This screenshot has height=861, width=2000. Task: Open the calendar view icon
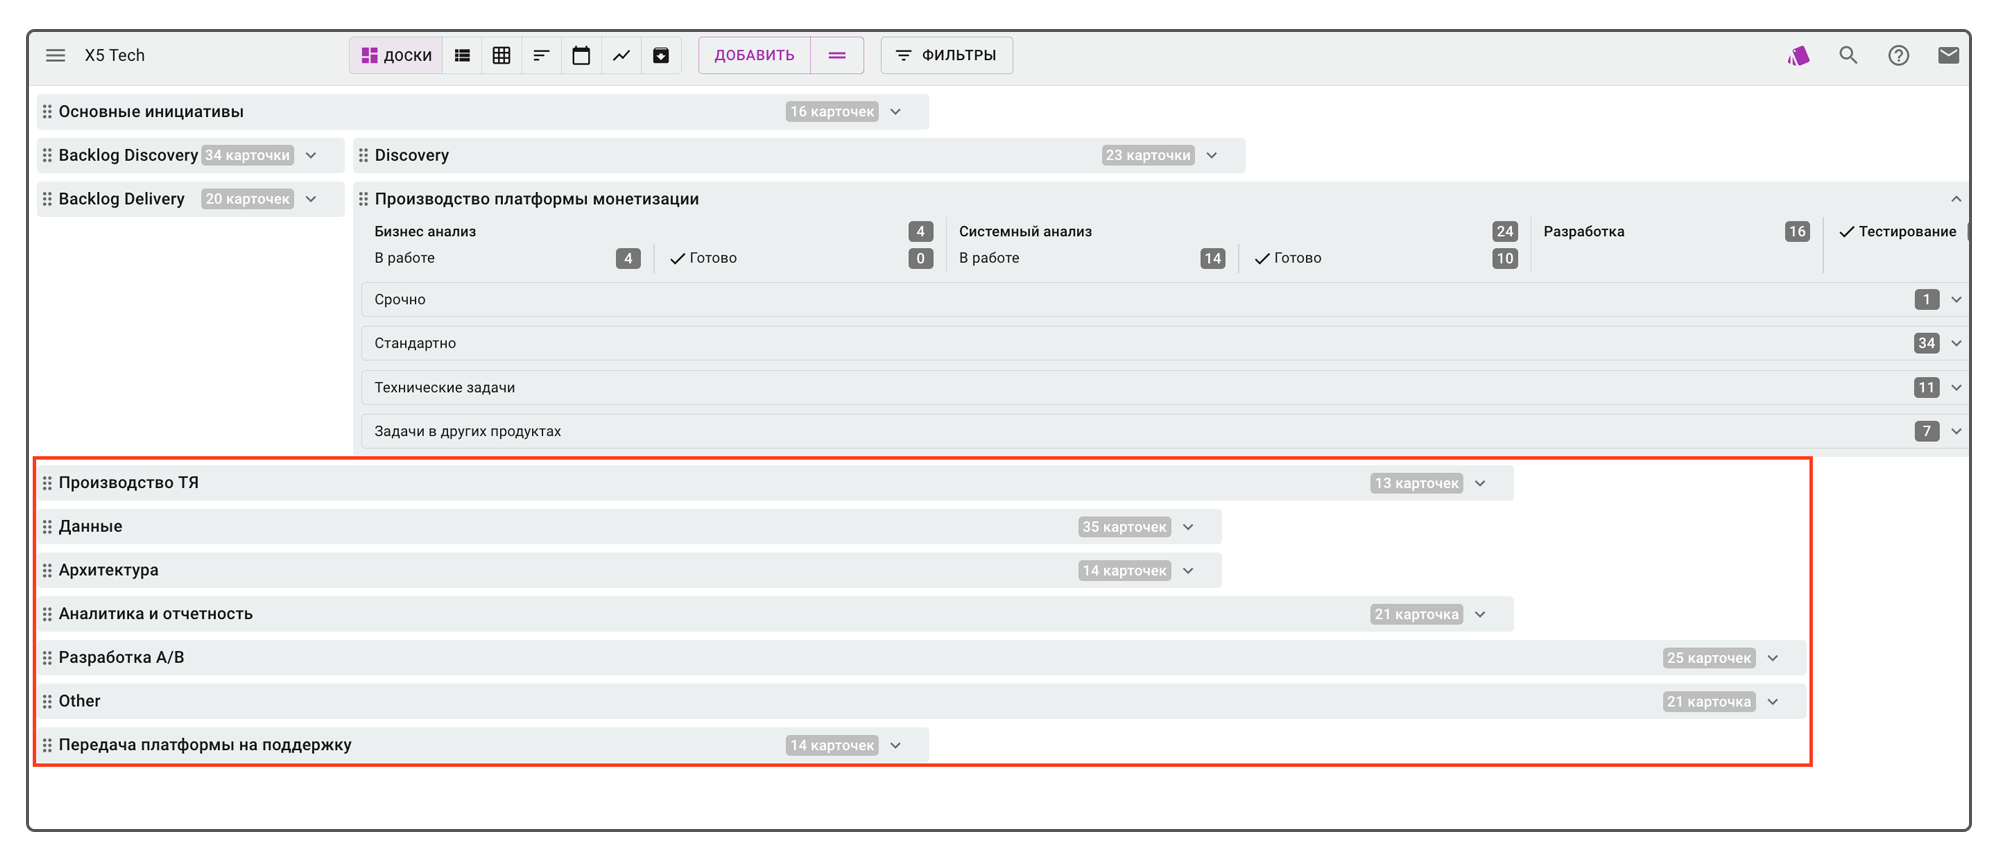(x=581, y=56)
